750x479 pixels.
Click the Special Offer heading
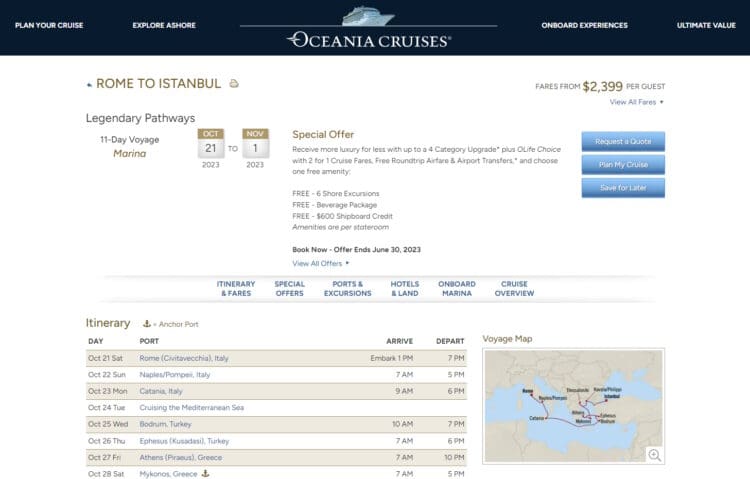click(323, 134)
